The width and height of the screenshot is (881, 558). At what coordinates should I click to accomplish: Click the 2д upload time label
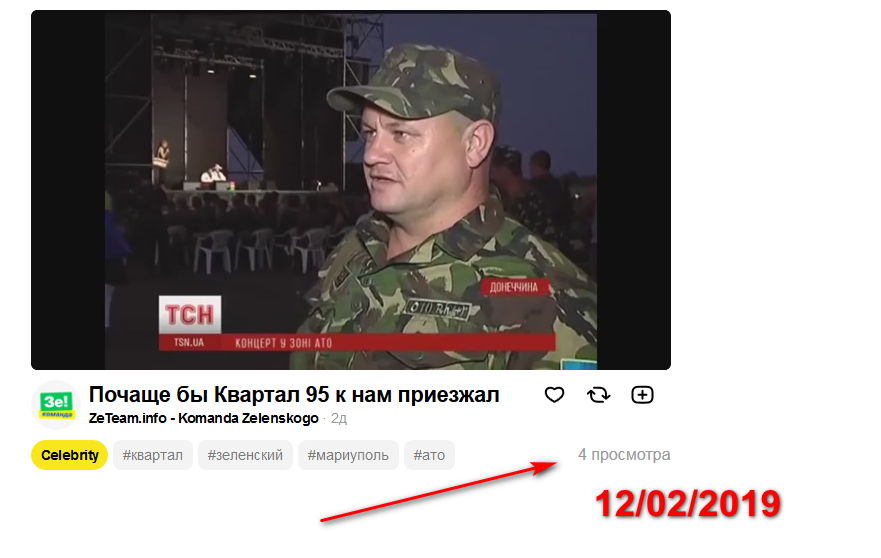(x=339, y=419)
